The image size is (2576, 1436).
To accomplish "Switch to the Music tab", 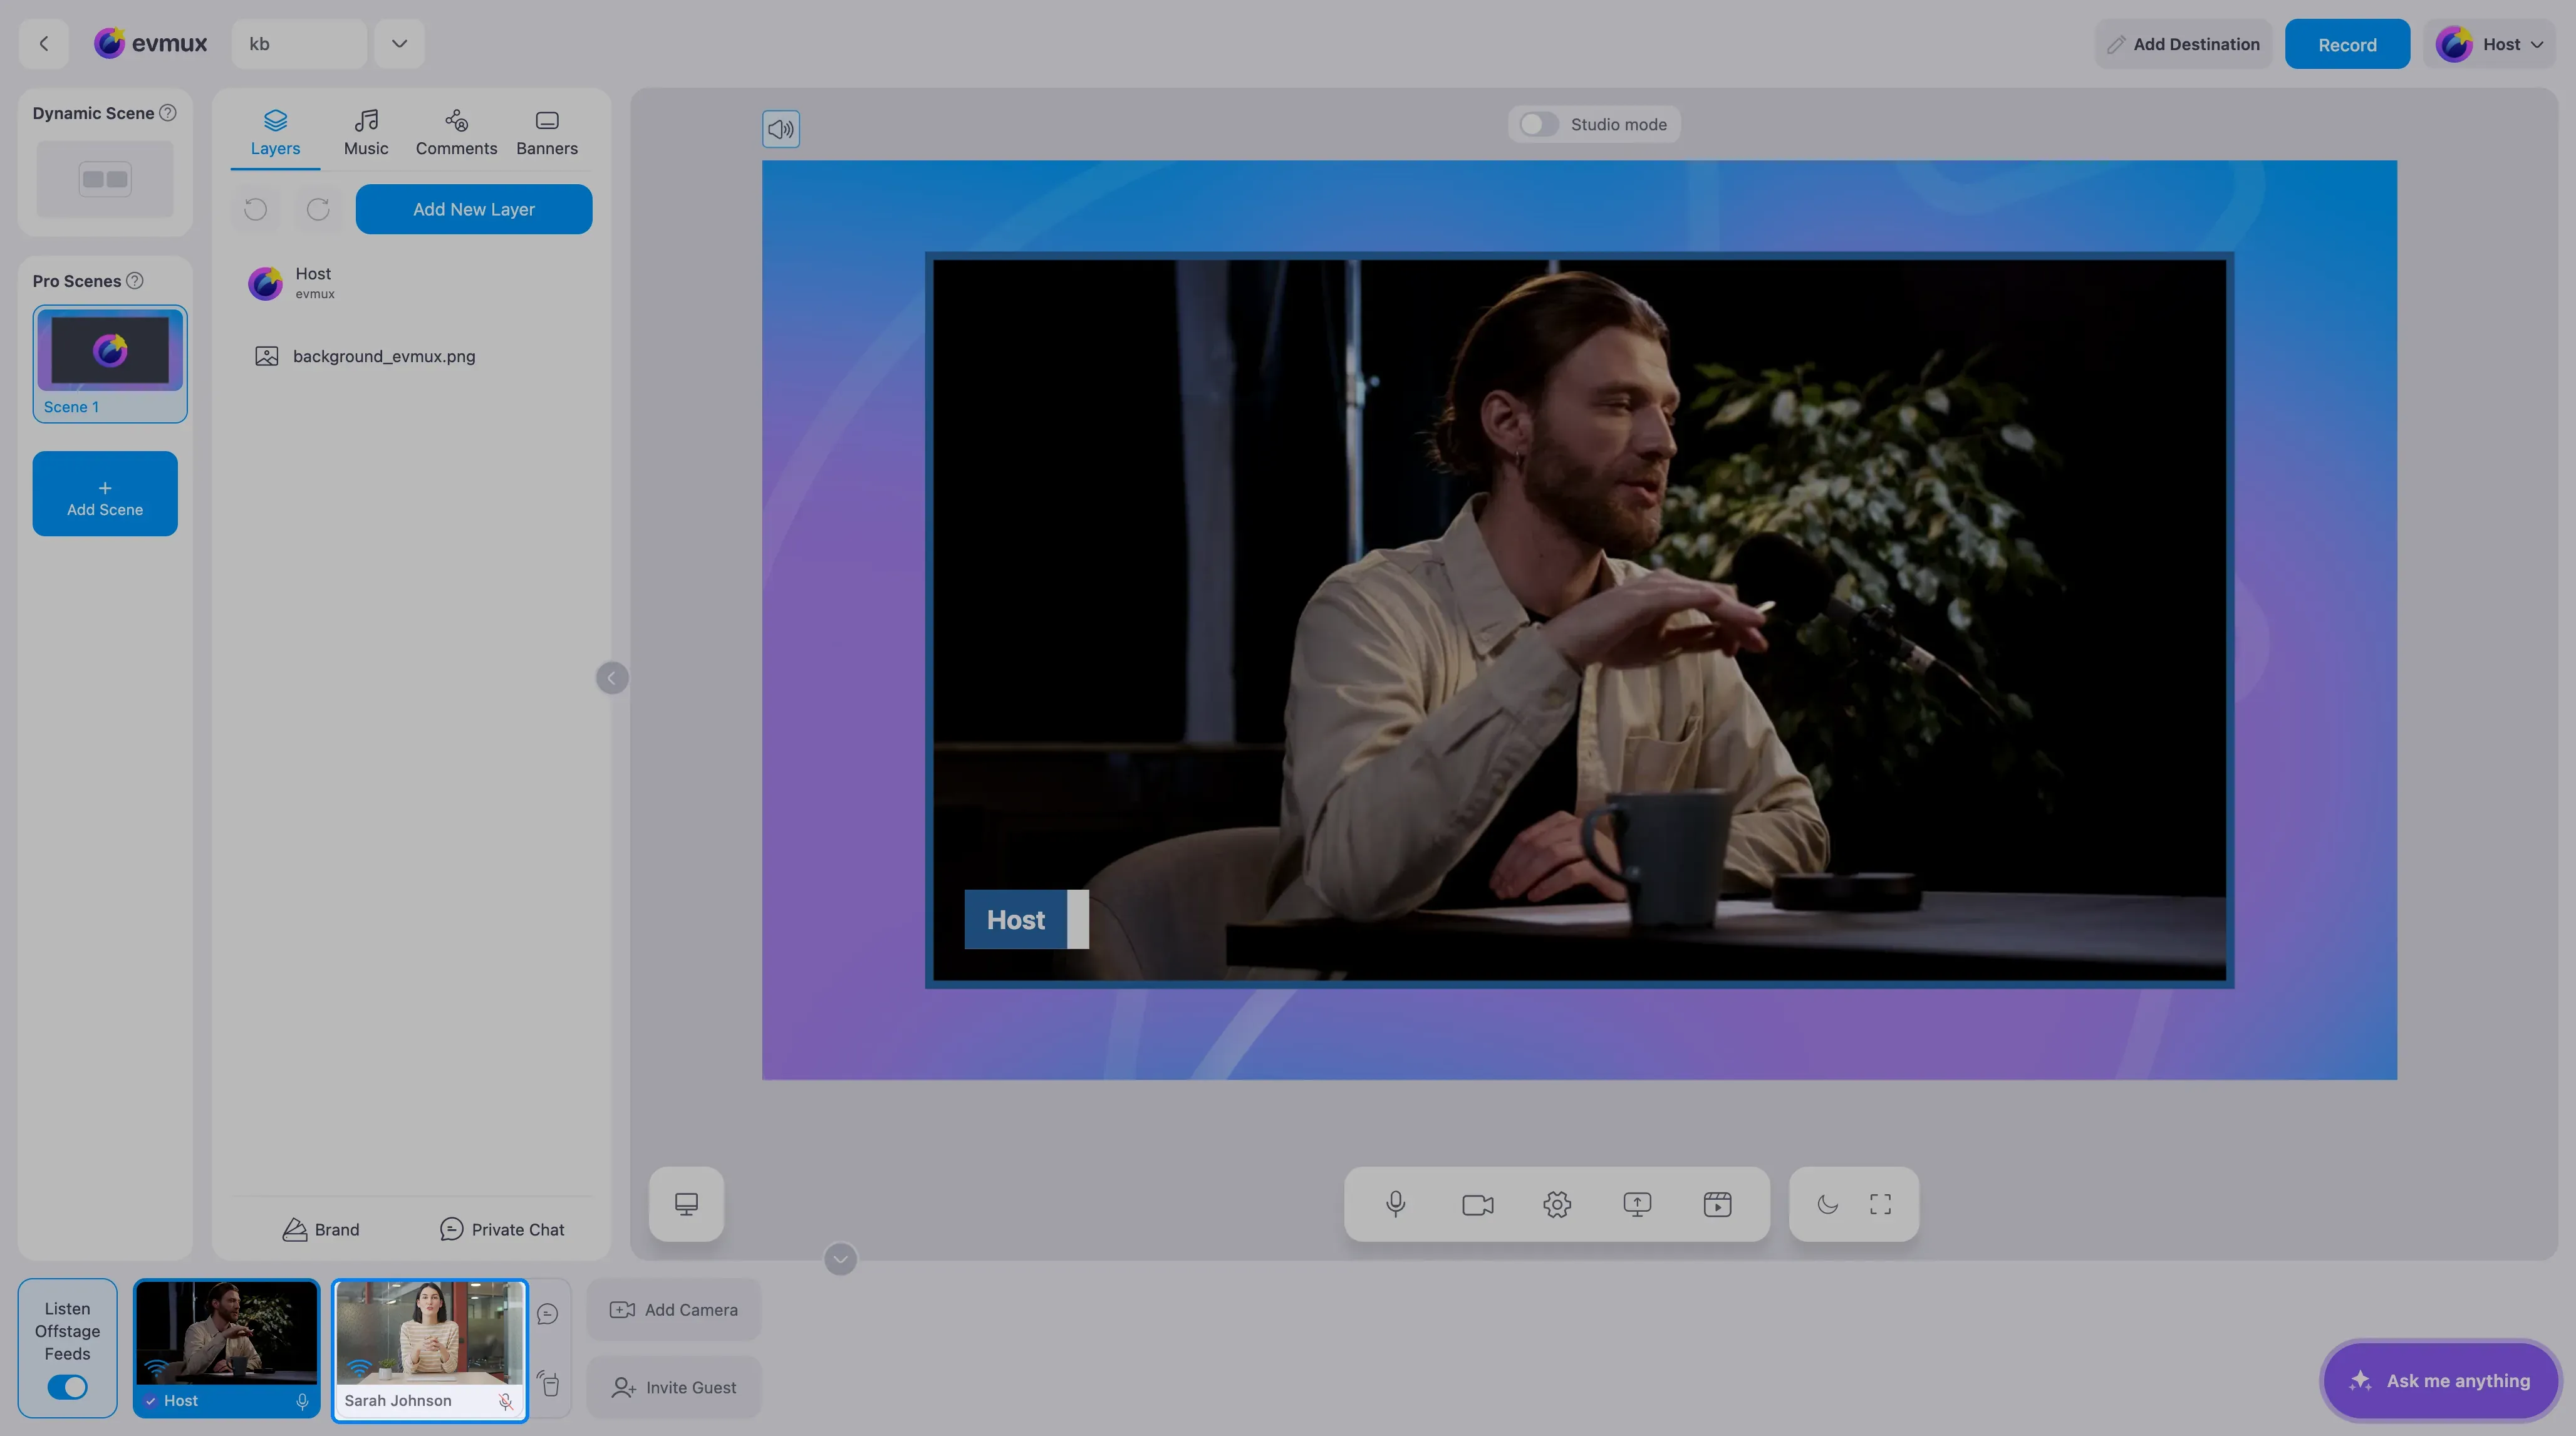I will (x=366, y=133).
